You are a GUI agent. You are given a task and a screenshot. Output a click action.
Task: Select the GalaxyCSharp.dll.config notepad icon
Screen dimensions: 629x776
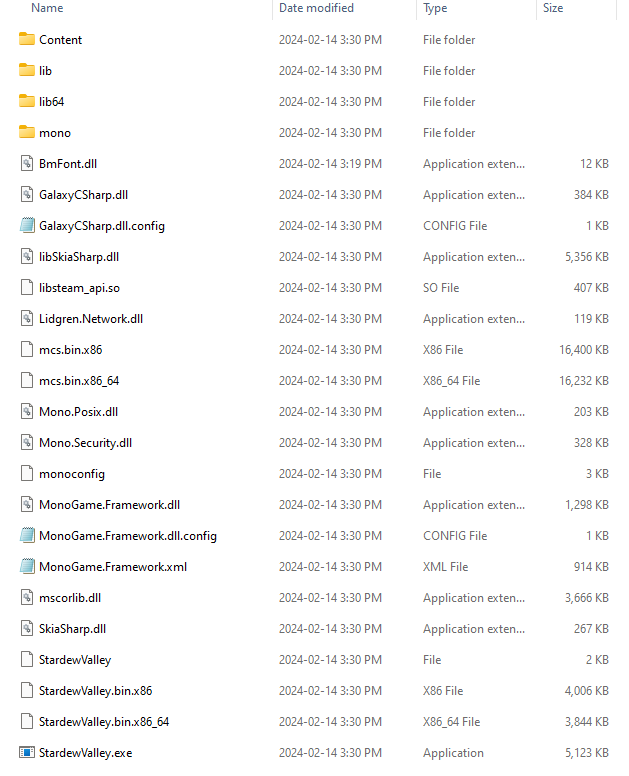(27, 225)
